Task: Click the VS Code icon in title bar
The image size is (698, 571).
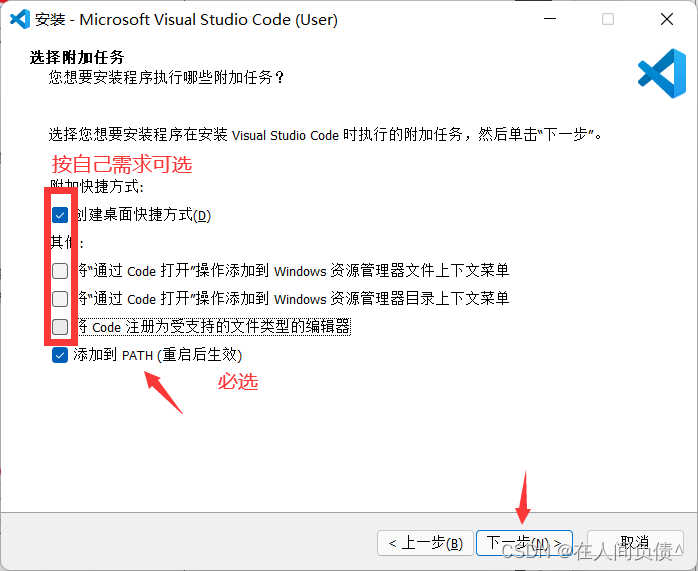Action: pos(20,19)
